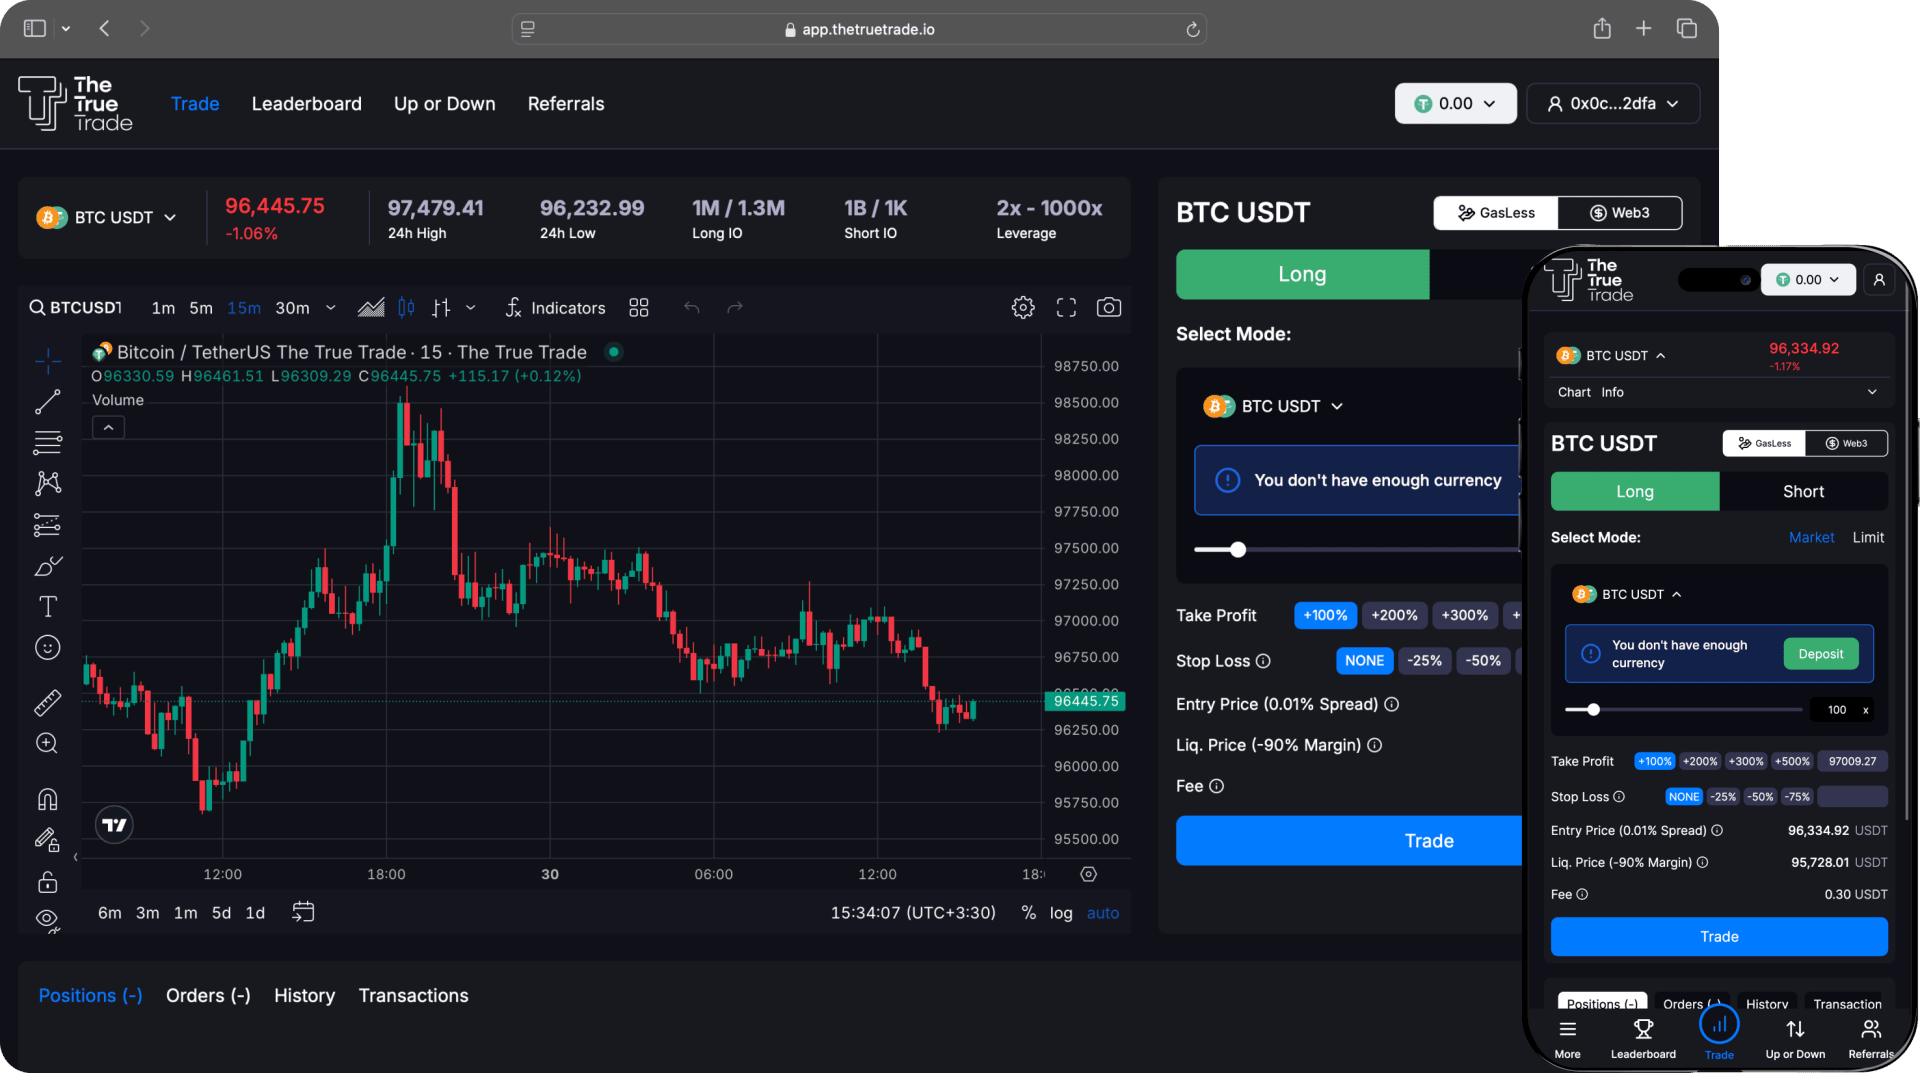The height and width of the screenshot is (1073, 1920).
Task: Enable magnet mode for drawings
Action: [47, 799]
